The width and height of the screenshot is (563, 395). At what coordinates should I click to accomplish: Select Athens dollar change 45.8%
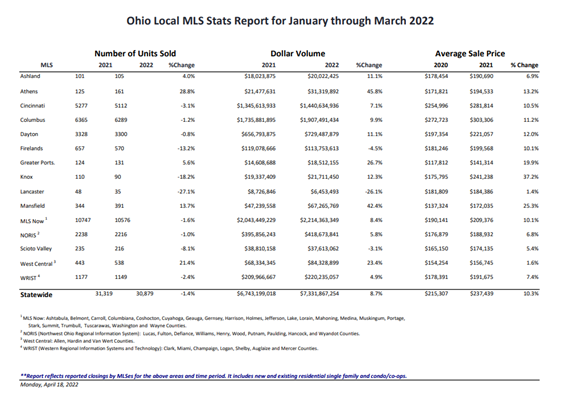375,92
